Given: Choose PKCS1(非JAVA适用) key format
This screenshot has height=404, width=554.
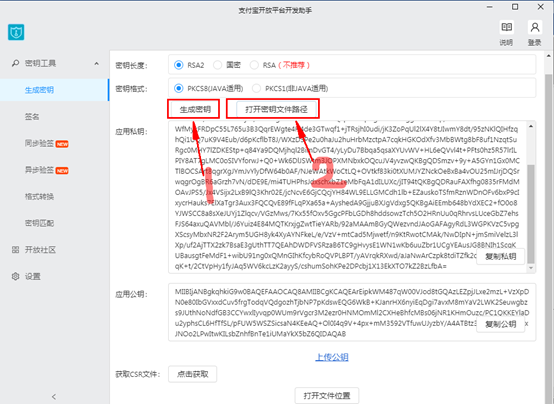Looking at the screenshot, I should (257, 88).
